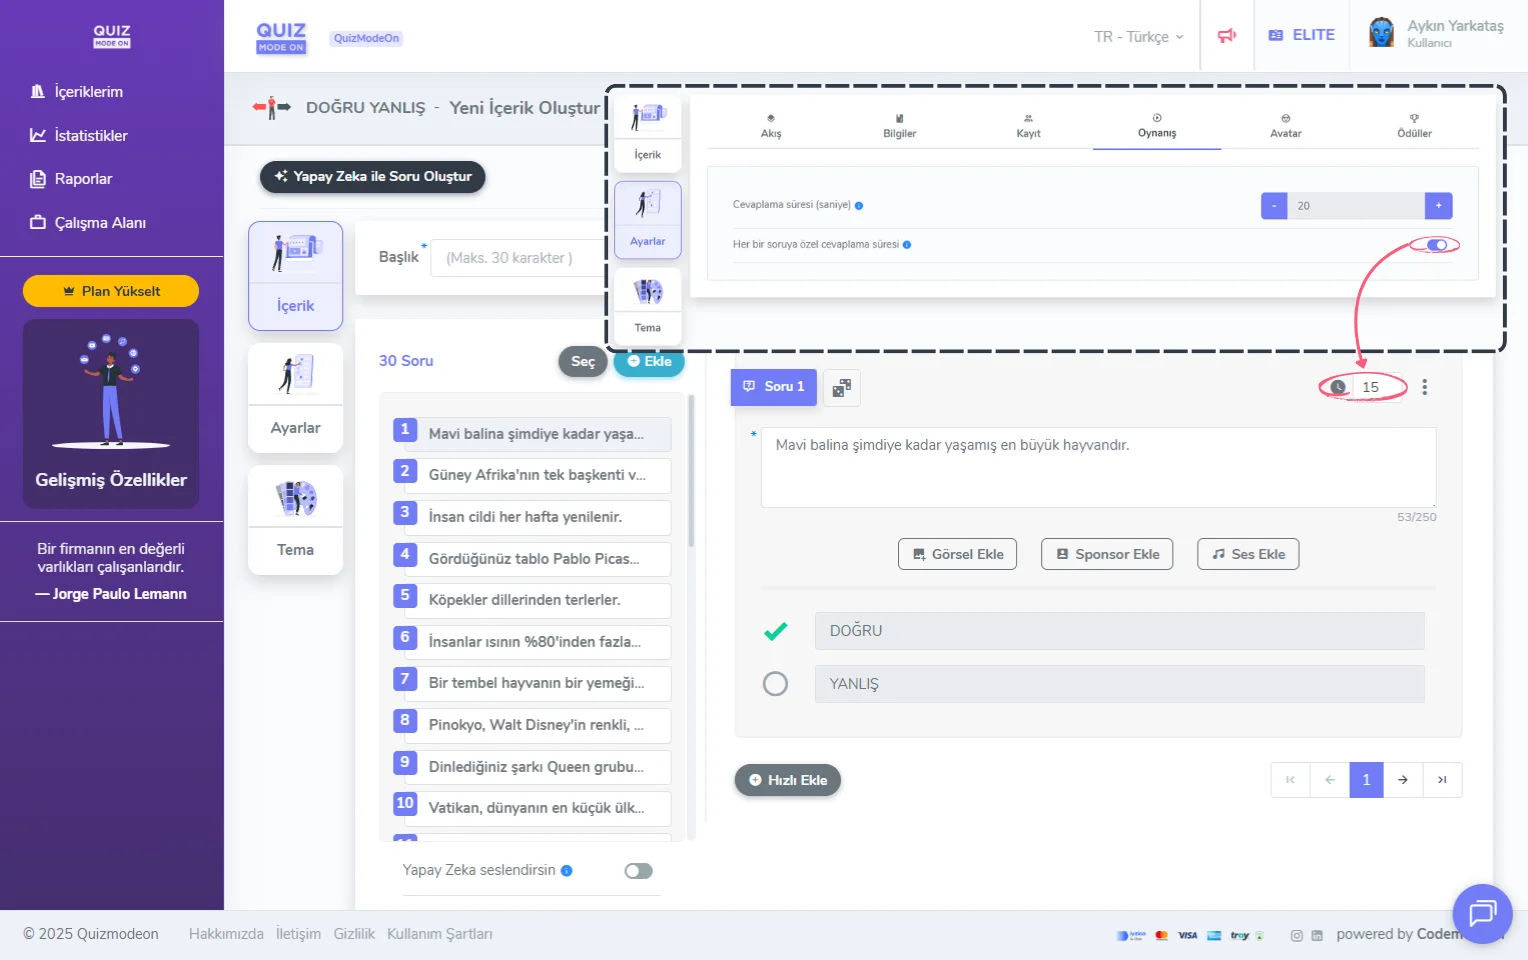This screenshot has width=1528, height=960.
Task: Open Raporlar in the left menu
Action: [83, 179]
